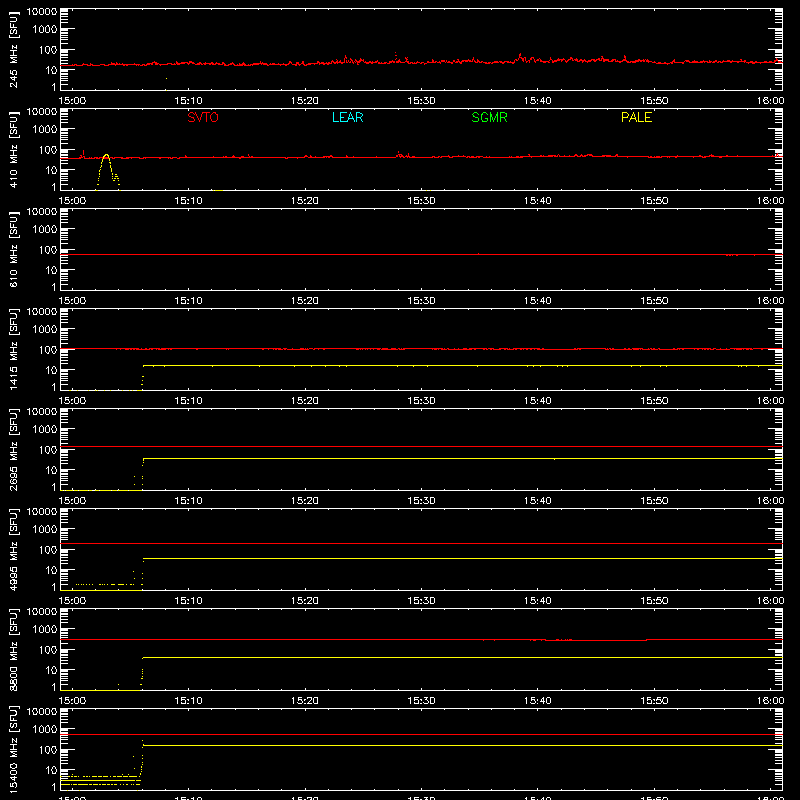Click the green SGMR station label

coord(489,117)
